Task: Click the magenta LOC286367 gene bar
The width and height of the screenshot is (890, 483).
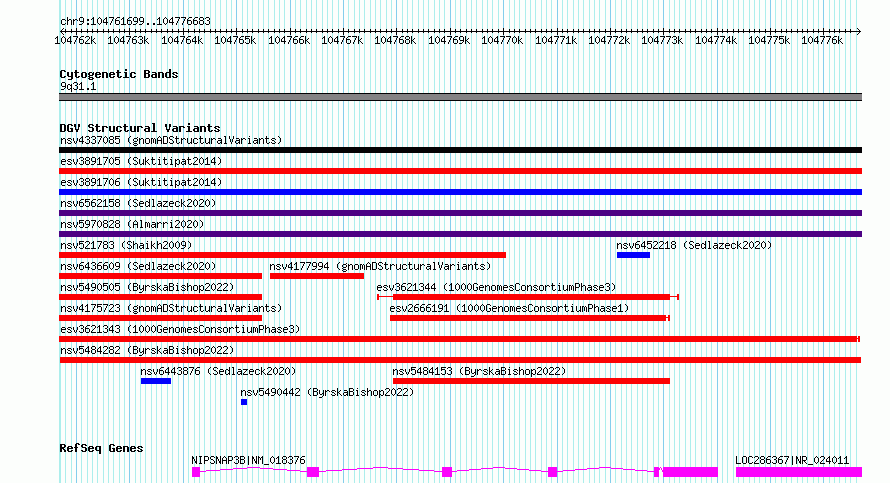Action: (x=799, y=472)
